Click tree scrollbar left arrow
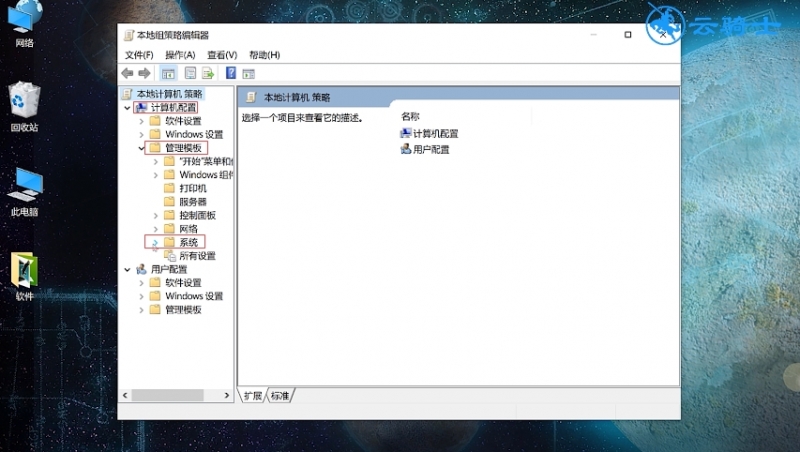800x452 pixels. 125,395
